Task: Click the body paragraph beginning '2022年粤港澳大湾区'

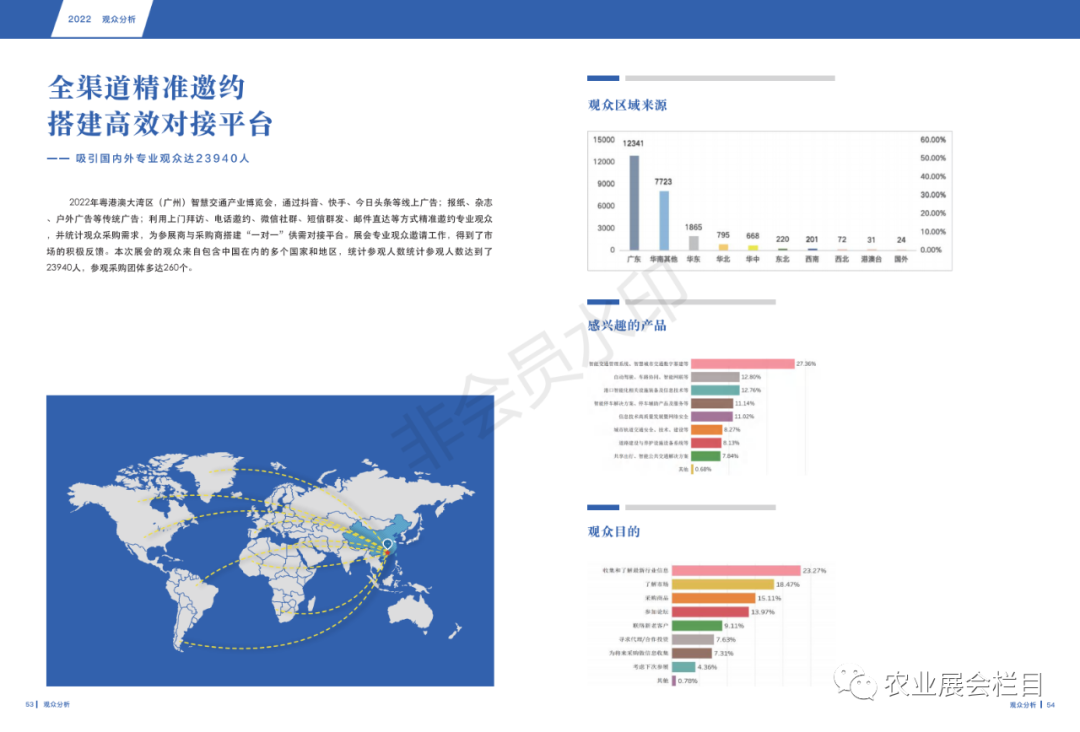Action: pos(269,235)
